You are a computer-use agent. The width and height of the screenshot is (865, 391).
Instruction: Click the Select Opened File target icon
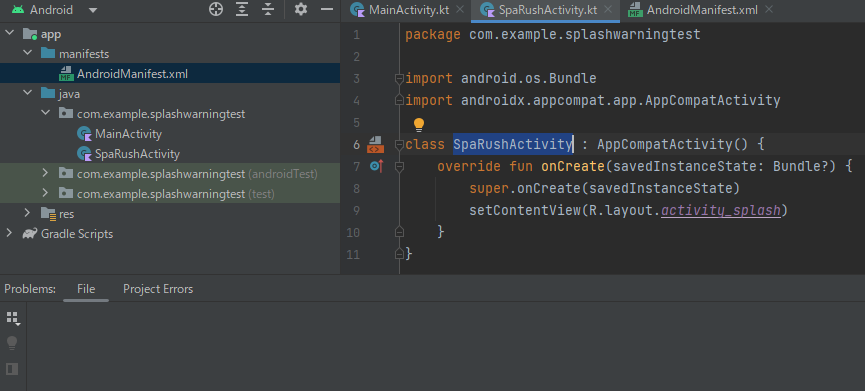click(x=216, y=9)
